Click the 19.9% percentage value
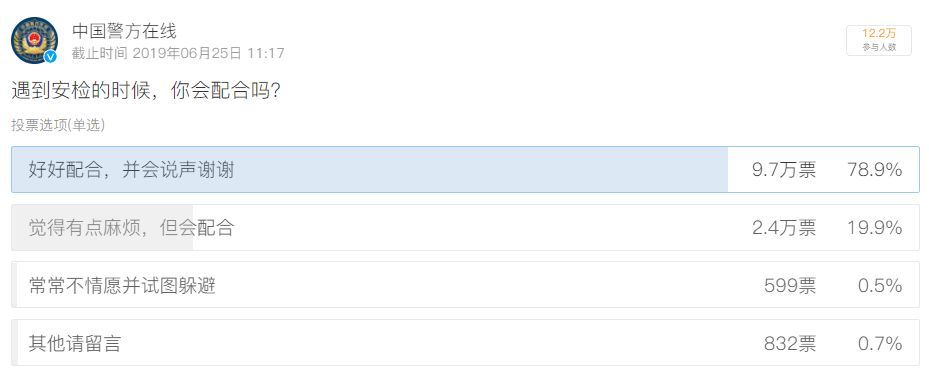This screenshot has height=389, width=929. (874, 227)
